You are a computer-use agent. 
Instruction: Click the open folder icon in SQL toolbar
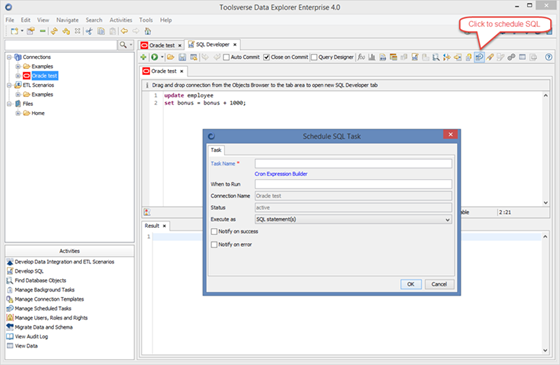pos(171,57)
